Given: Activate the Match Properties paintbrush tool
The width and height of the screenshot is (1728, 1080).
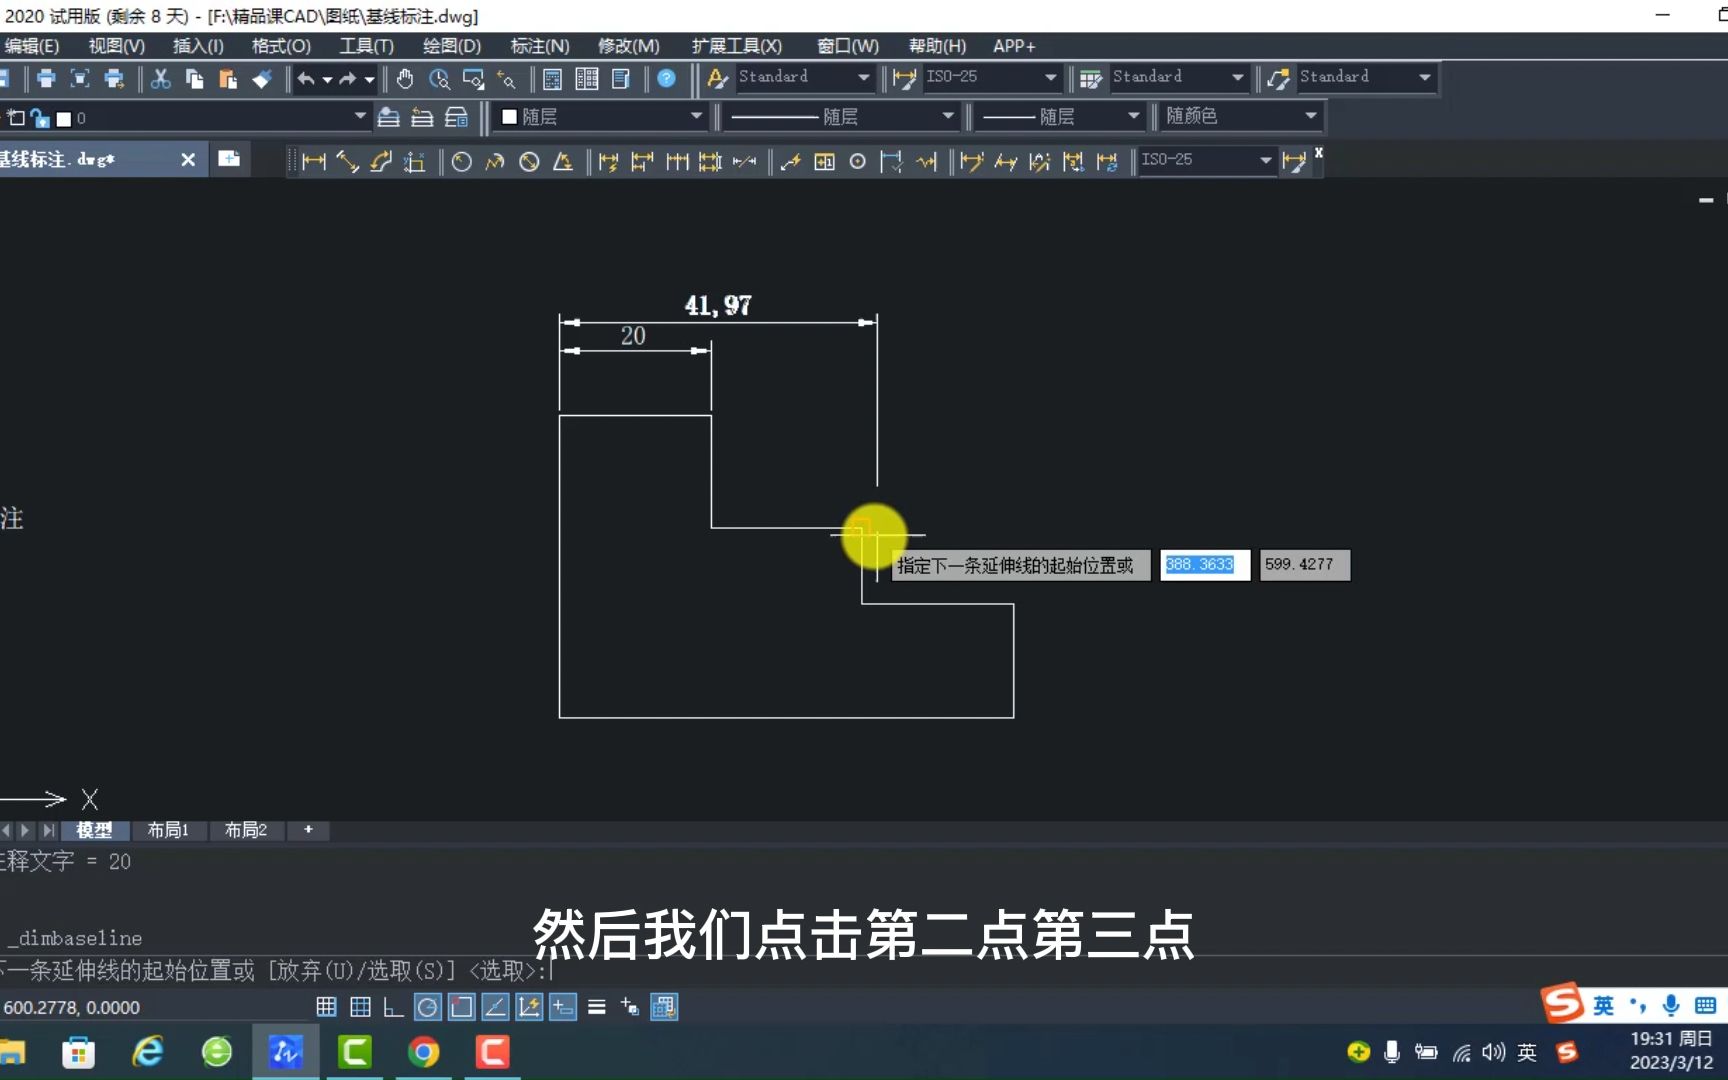Looking at the screenshot, I should pyautogui.click(x=262, y=79).
